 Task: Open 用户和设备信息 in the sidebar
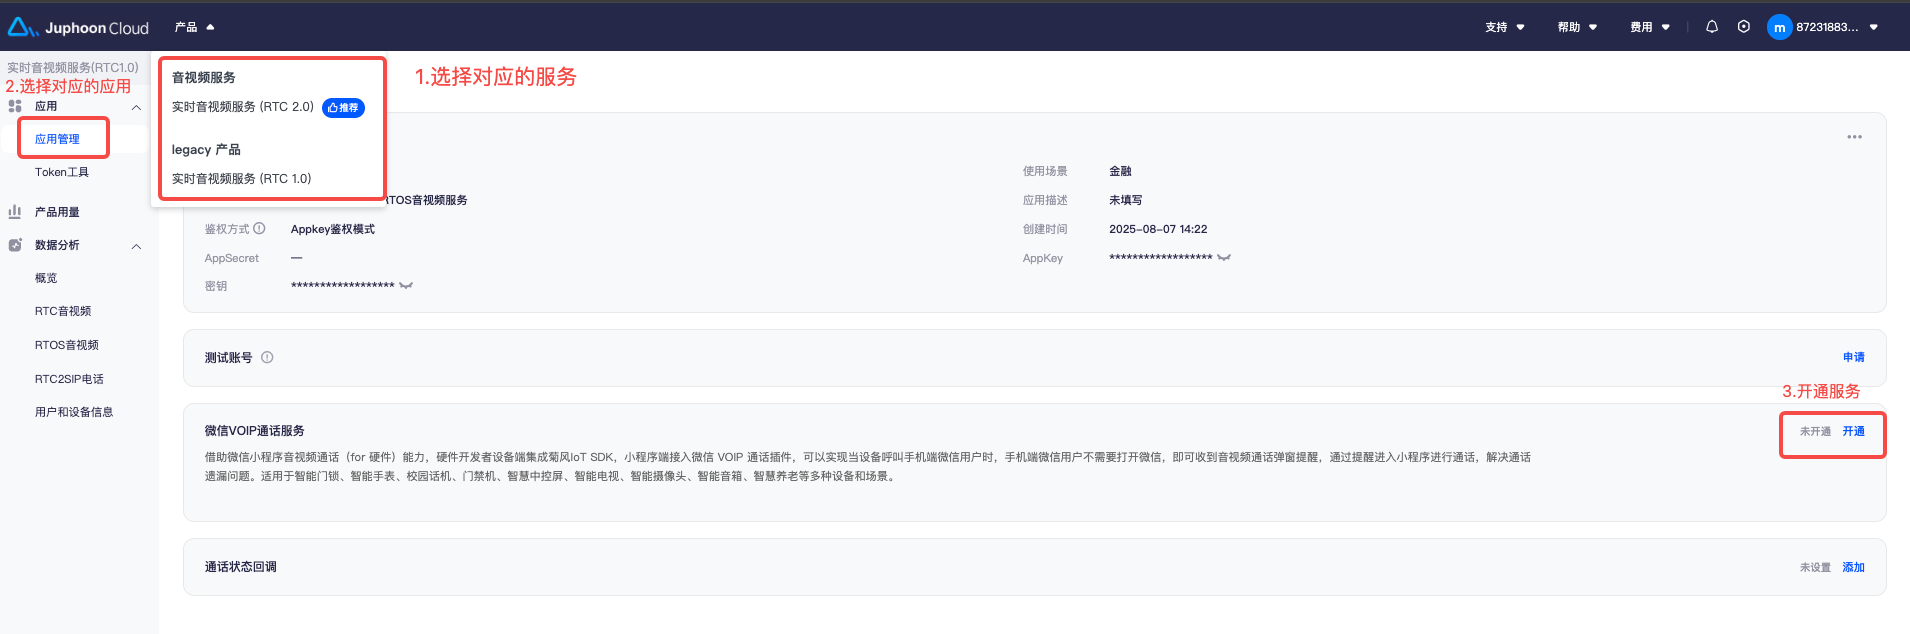pos(74,412)
